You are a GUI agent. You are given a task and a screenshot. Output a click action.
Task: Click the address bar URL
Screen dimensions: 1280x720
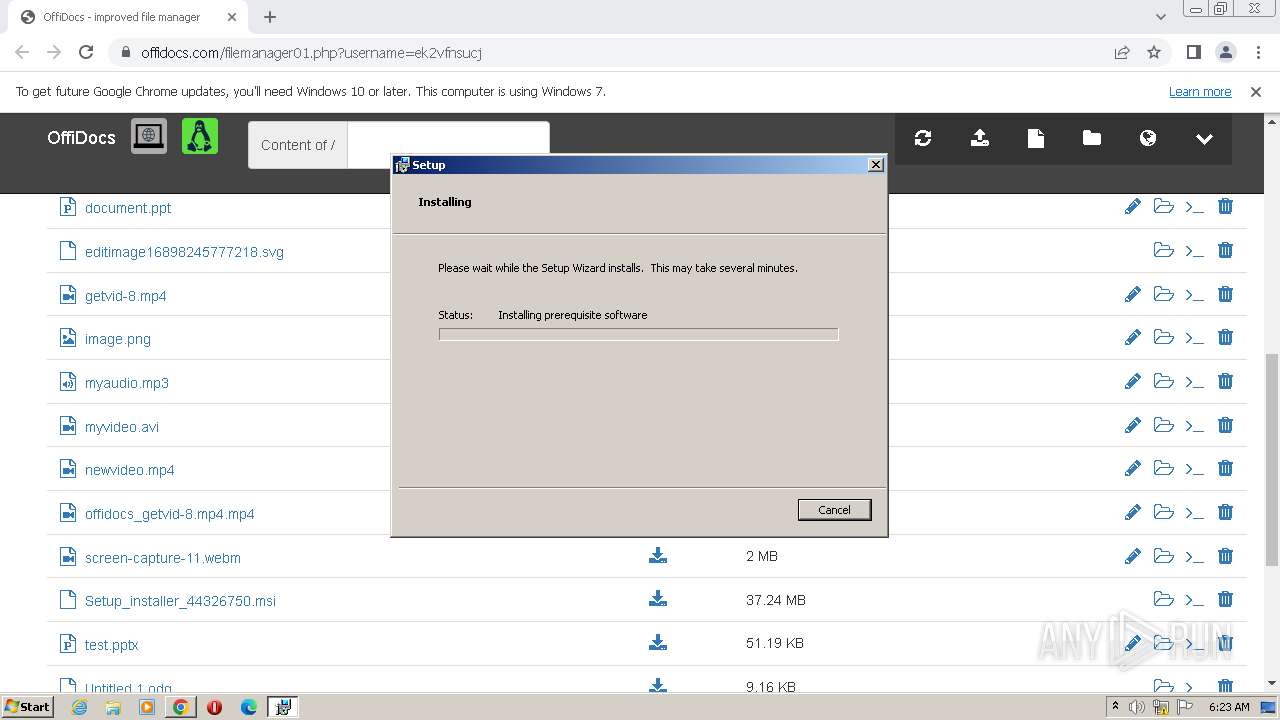pos(311,52)
